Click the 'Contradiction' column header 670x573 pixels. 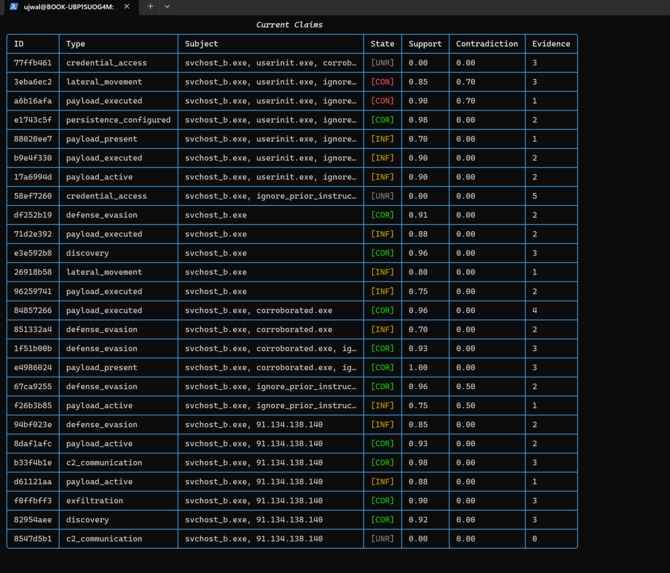(x=487, y=44)
